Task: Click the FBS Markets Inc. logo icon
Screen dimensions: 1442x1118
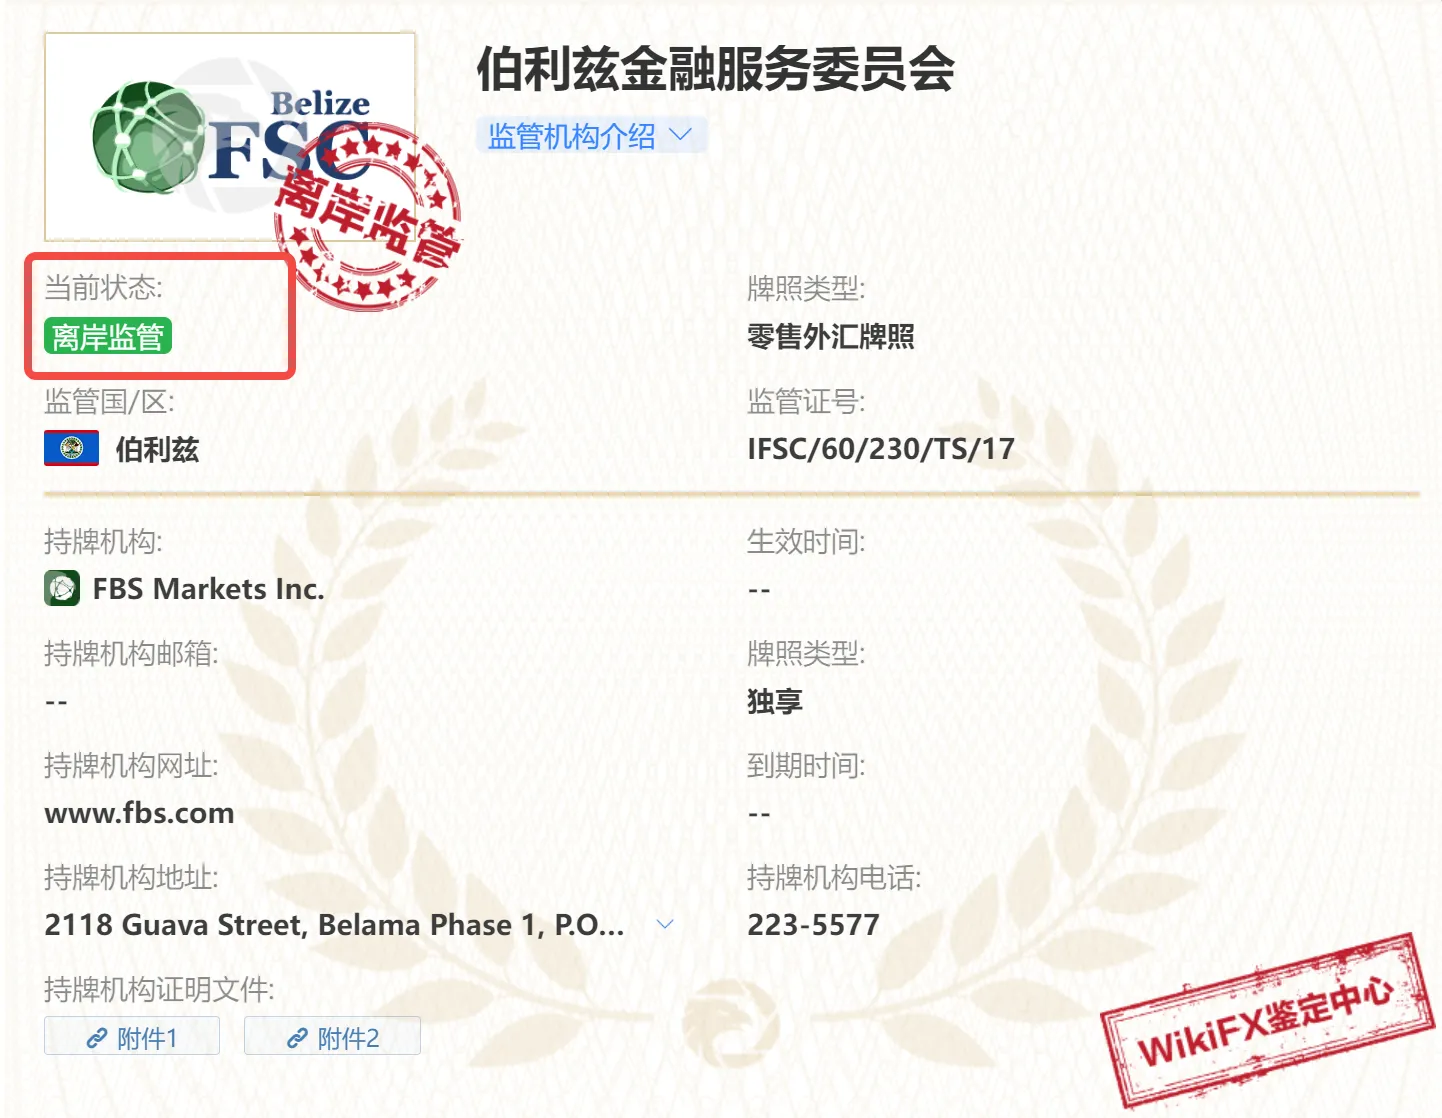Action: pyautogui.click(x=62, y=588)
